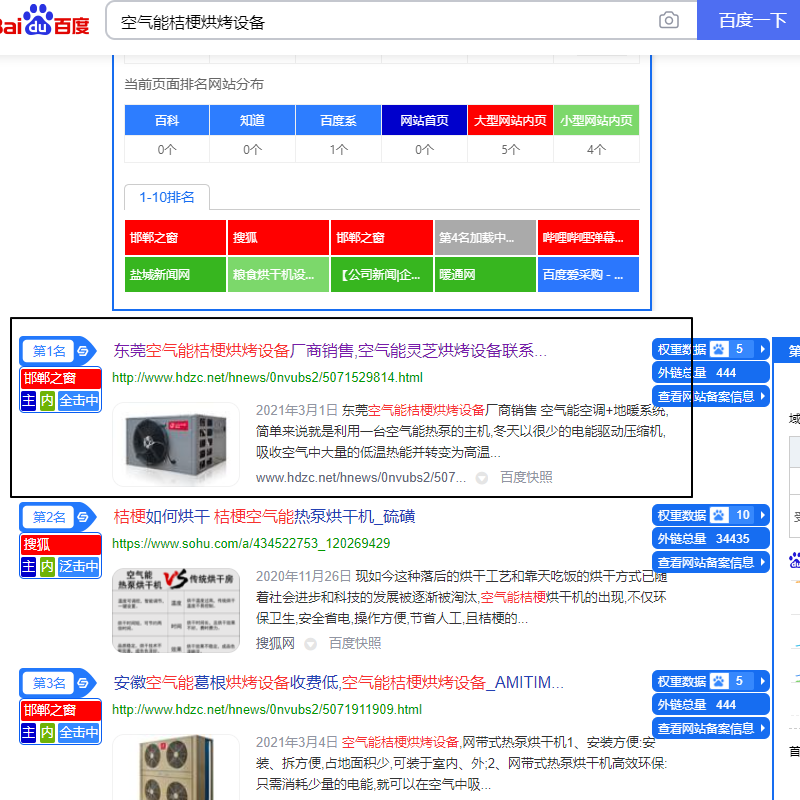The height and width of the screenshot is (800, 800).
Task: Click the 哔哩哔哩弹幕 ranking tile
Action: coord(588,238)
